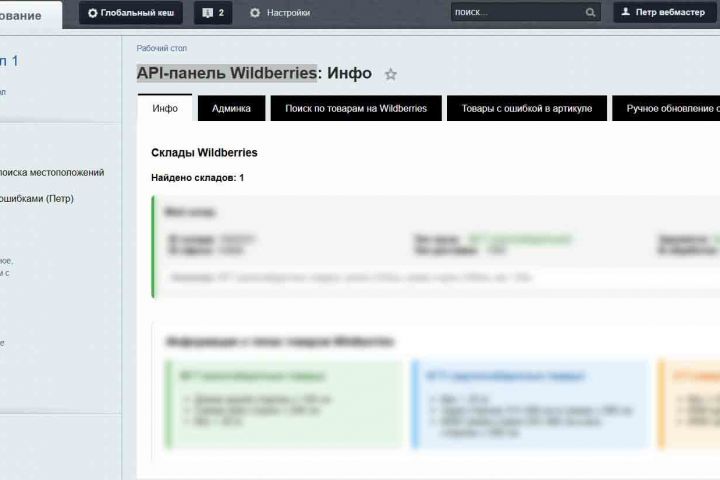Open the Глобальный кеш button
720x480 pixels.
point(131,13)
